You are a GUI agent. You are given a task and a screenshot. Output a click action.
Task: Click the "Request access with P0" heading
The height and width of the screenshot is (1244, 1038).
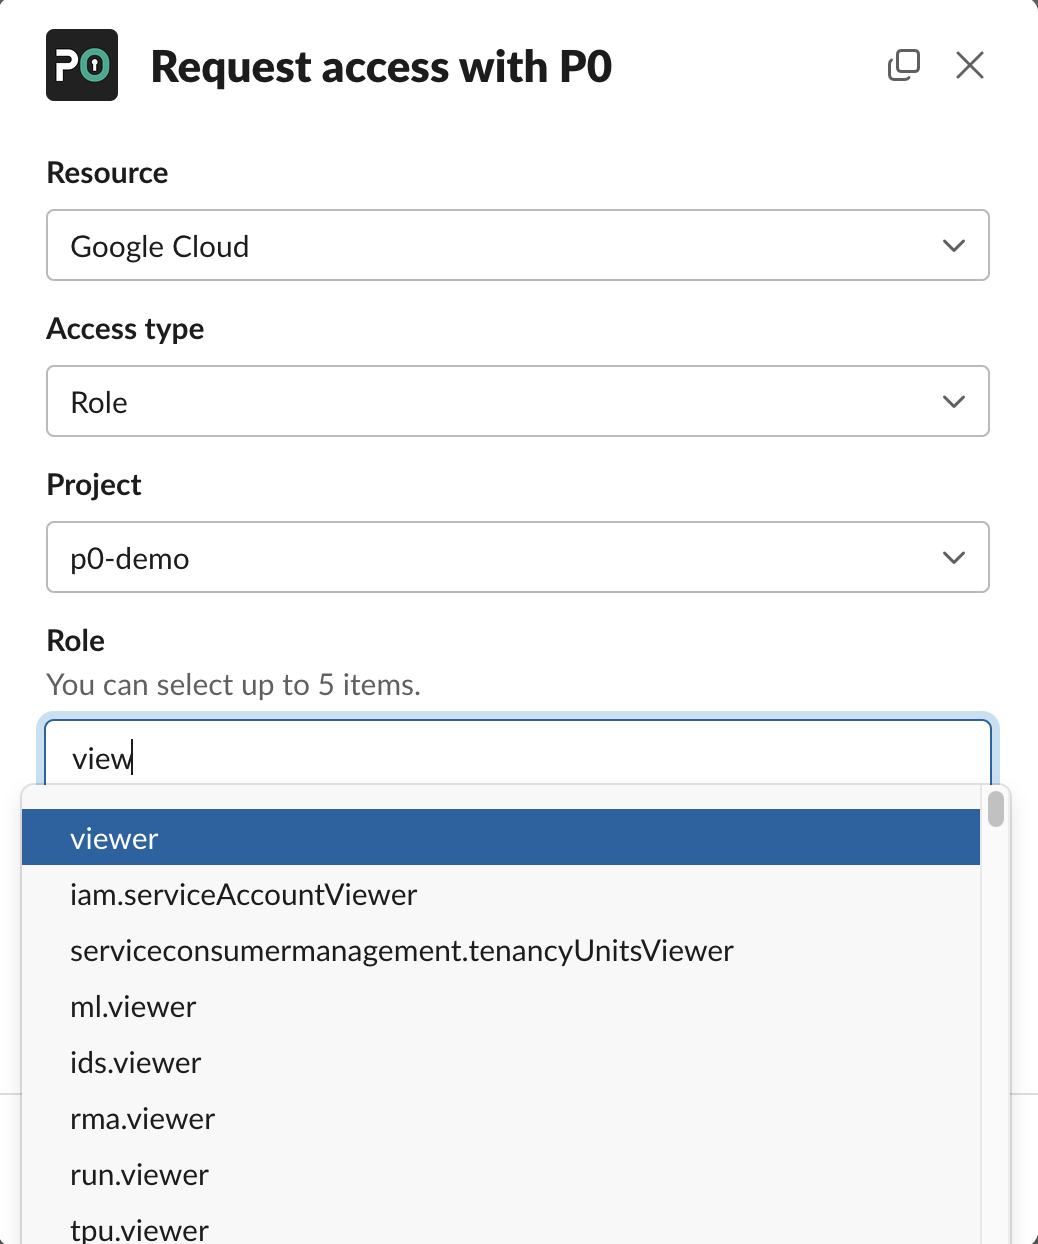[x=381, y=67]
